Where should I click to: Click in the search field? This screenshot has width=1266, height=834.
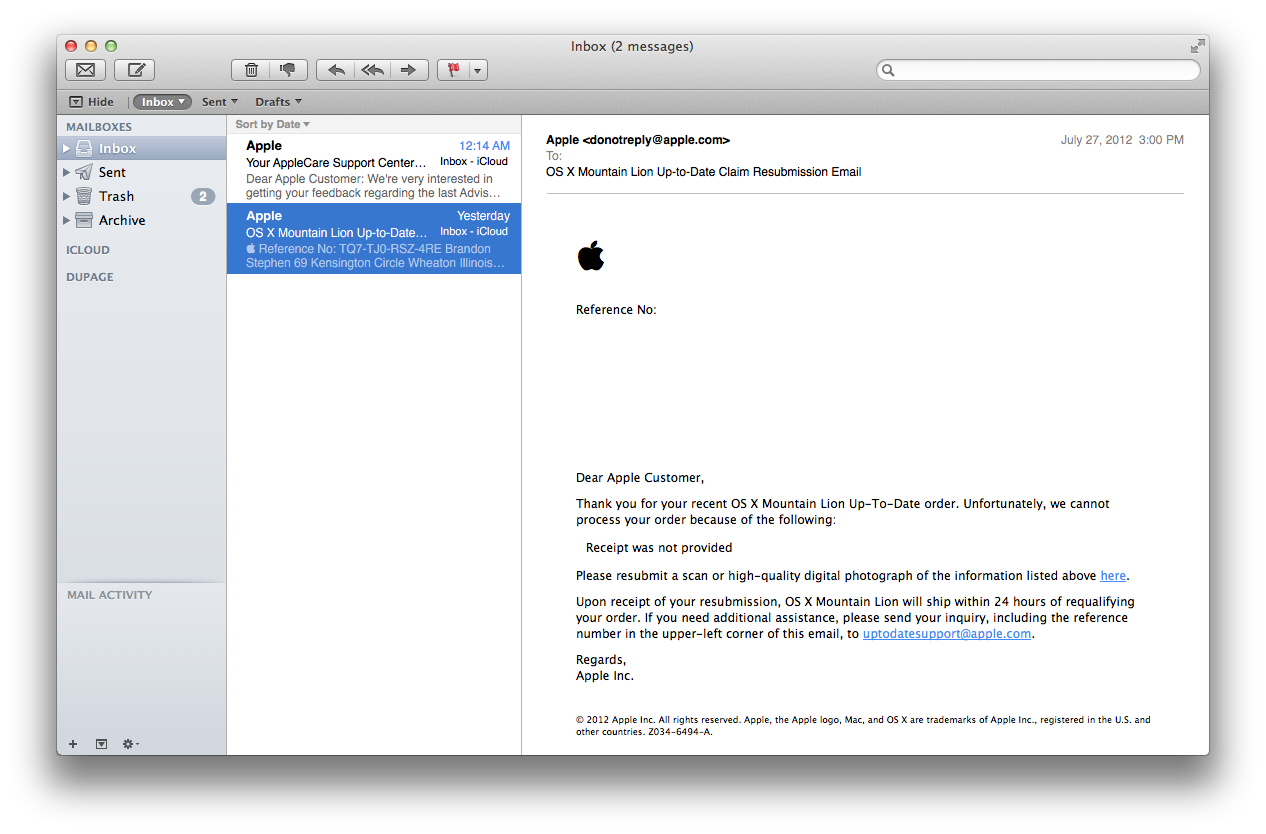point(1038,70)
